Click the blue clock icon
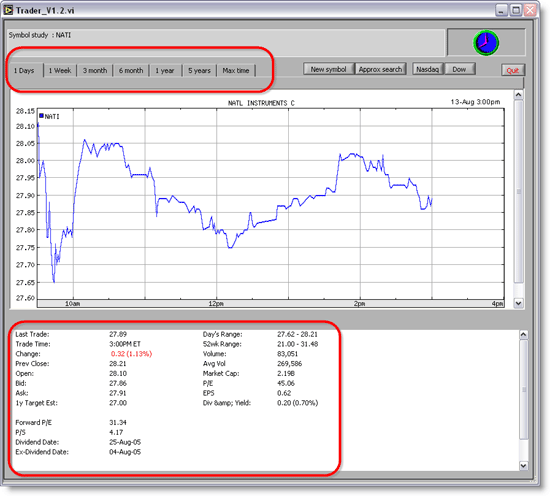 486,43
